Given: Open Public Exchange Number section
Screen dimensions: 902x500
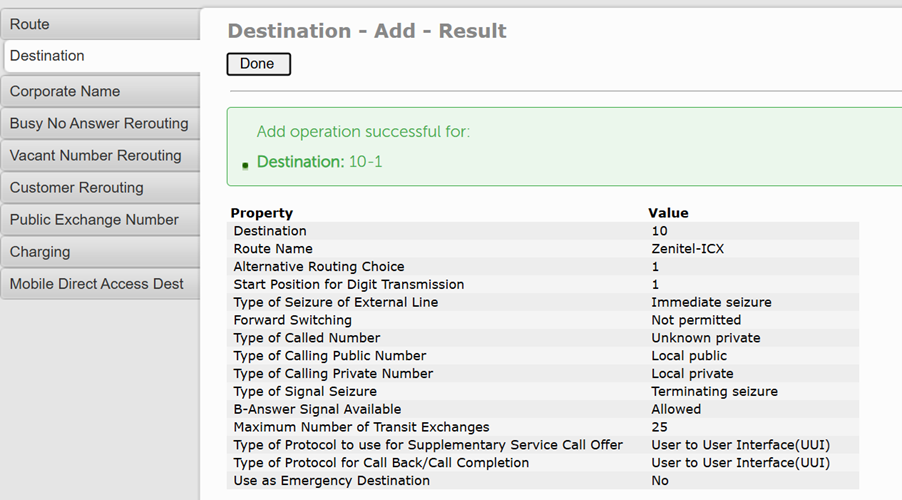Looking at the screenshot, I should (x=100, y=219).
